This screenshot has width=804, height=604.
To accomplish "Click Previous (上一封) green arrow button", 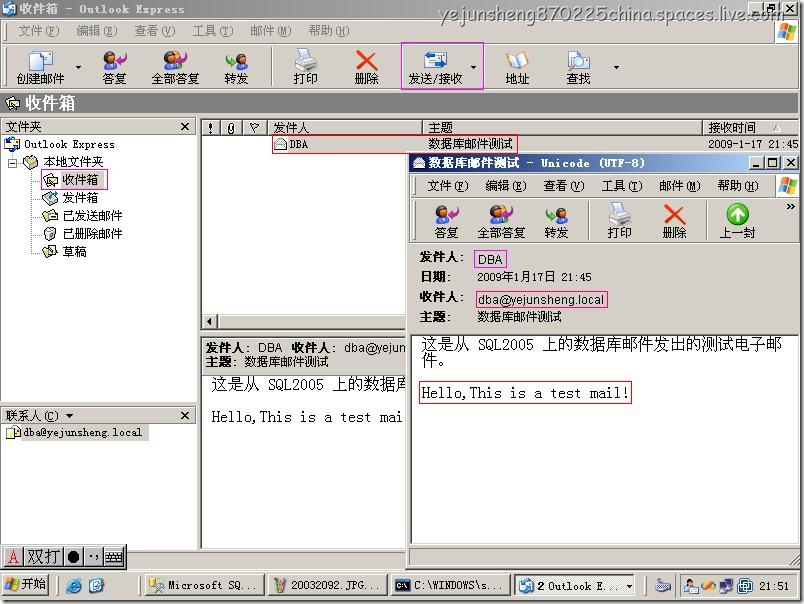I will (x=737, y=222).
